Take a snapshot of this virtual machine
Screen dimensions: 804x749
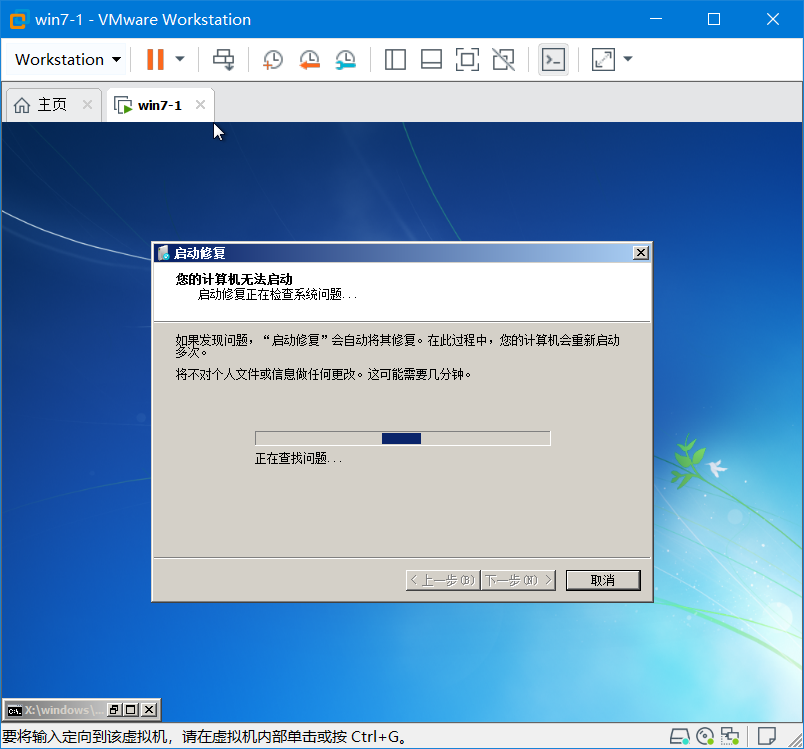click(x=273, y=59)
